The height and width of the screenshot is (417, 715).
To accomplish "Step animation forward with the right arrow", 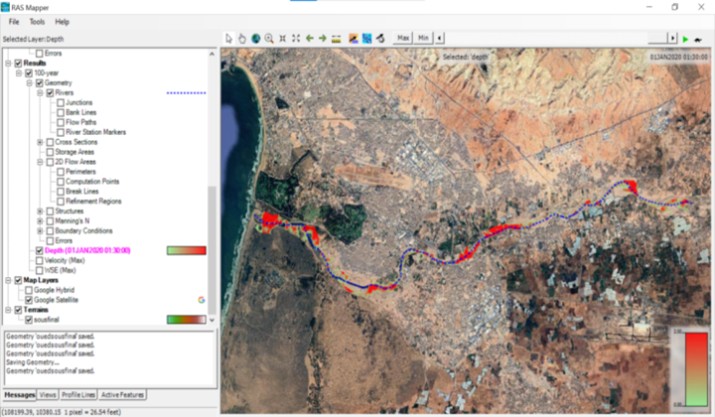I will coord(673,38).
